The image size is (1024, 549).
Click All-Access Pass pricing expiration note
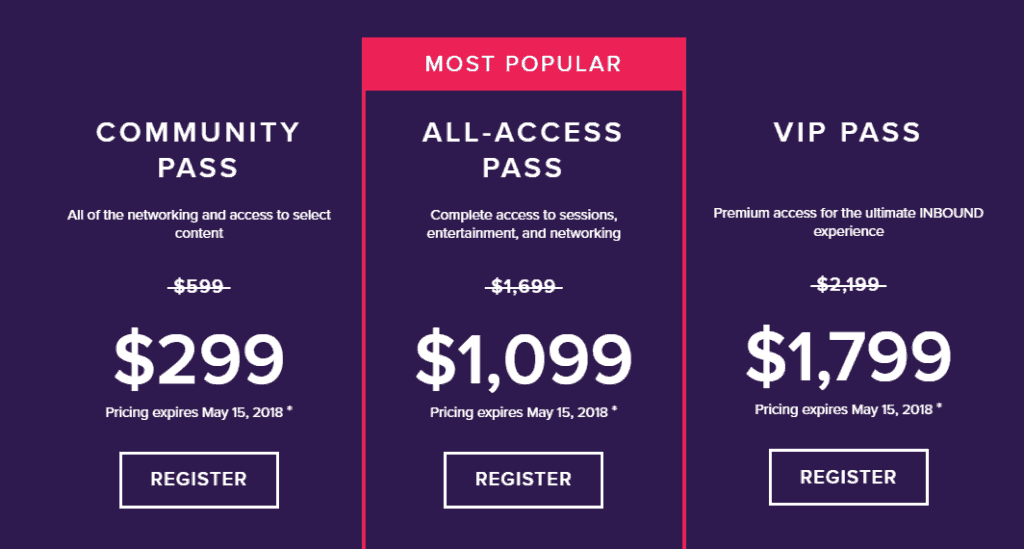(x=524, y=412)
